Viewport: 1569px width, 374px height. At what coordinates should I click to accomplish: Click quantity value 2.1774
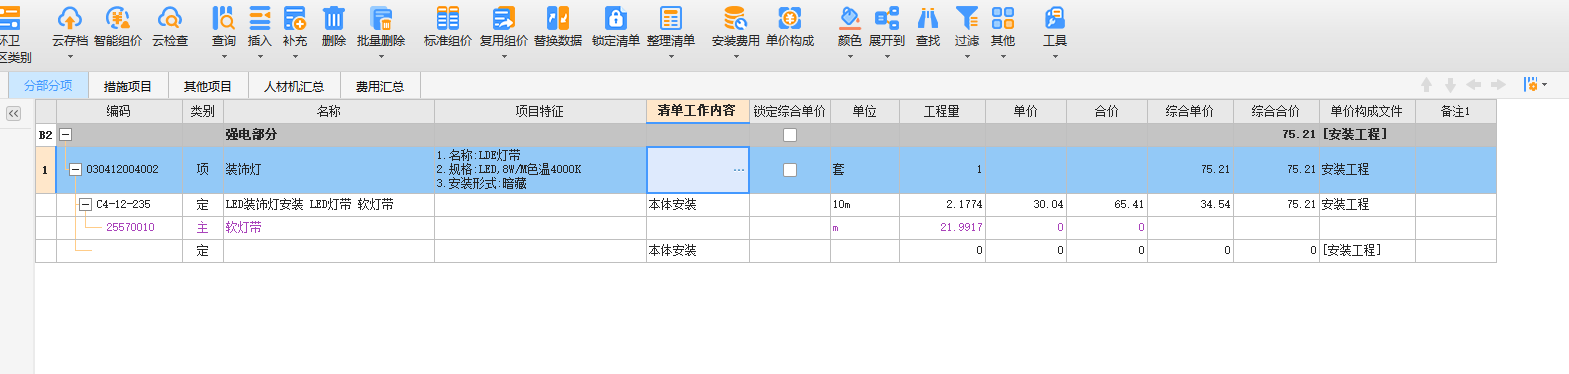tap(964, 204)
